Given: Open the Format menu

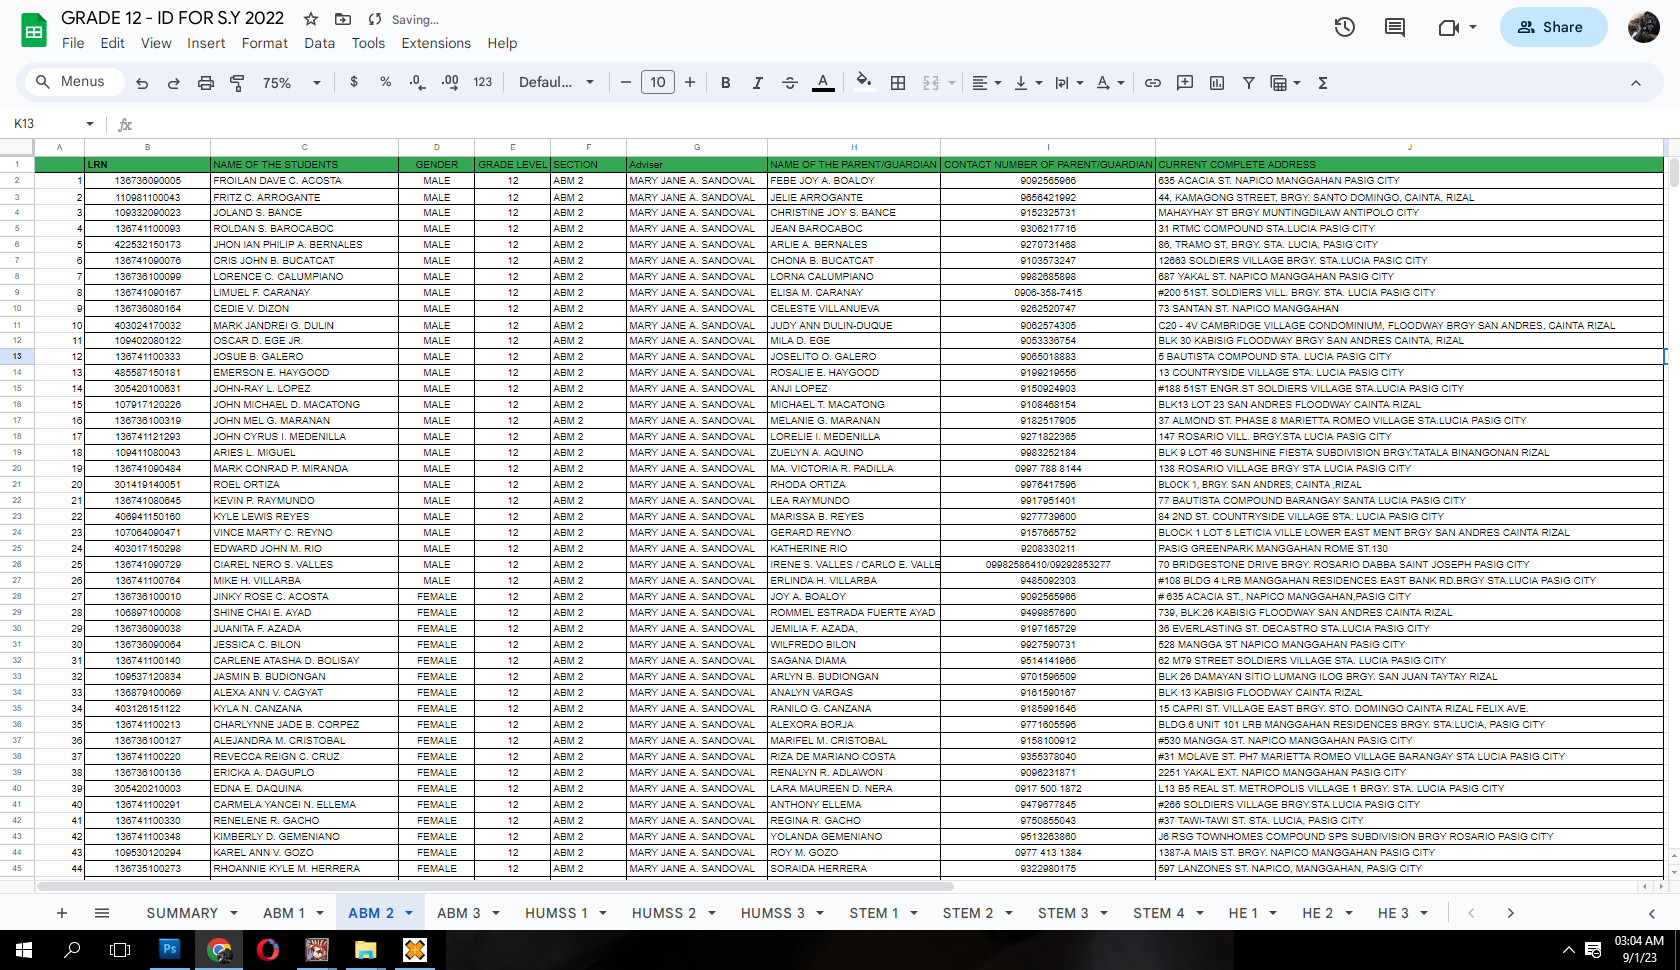Looking at the screenshot, I should (x=264, y=43).
